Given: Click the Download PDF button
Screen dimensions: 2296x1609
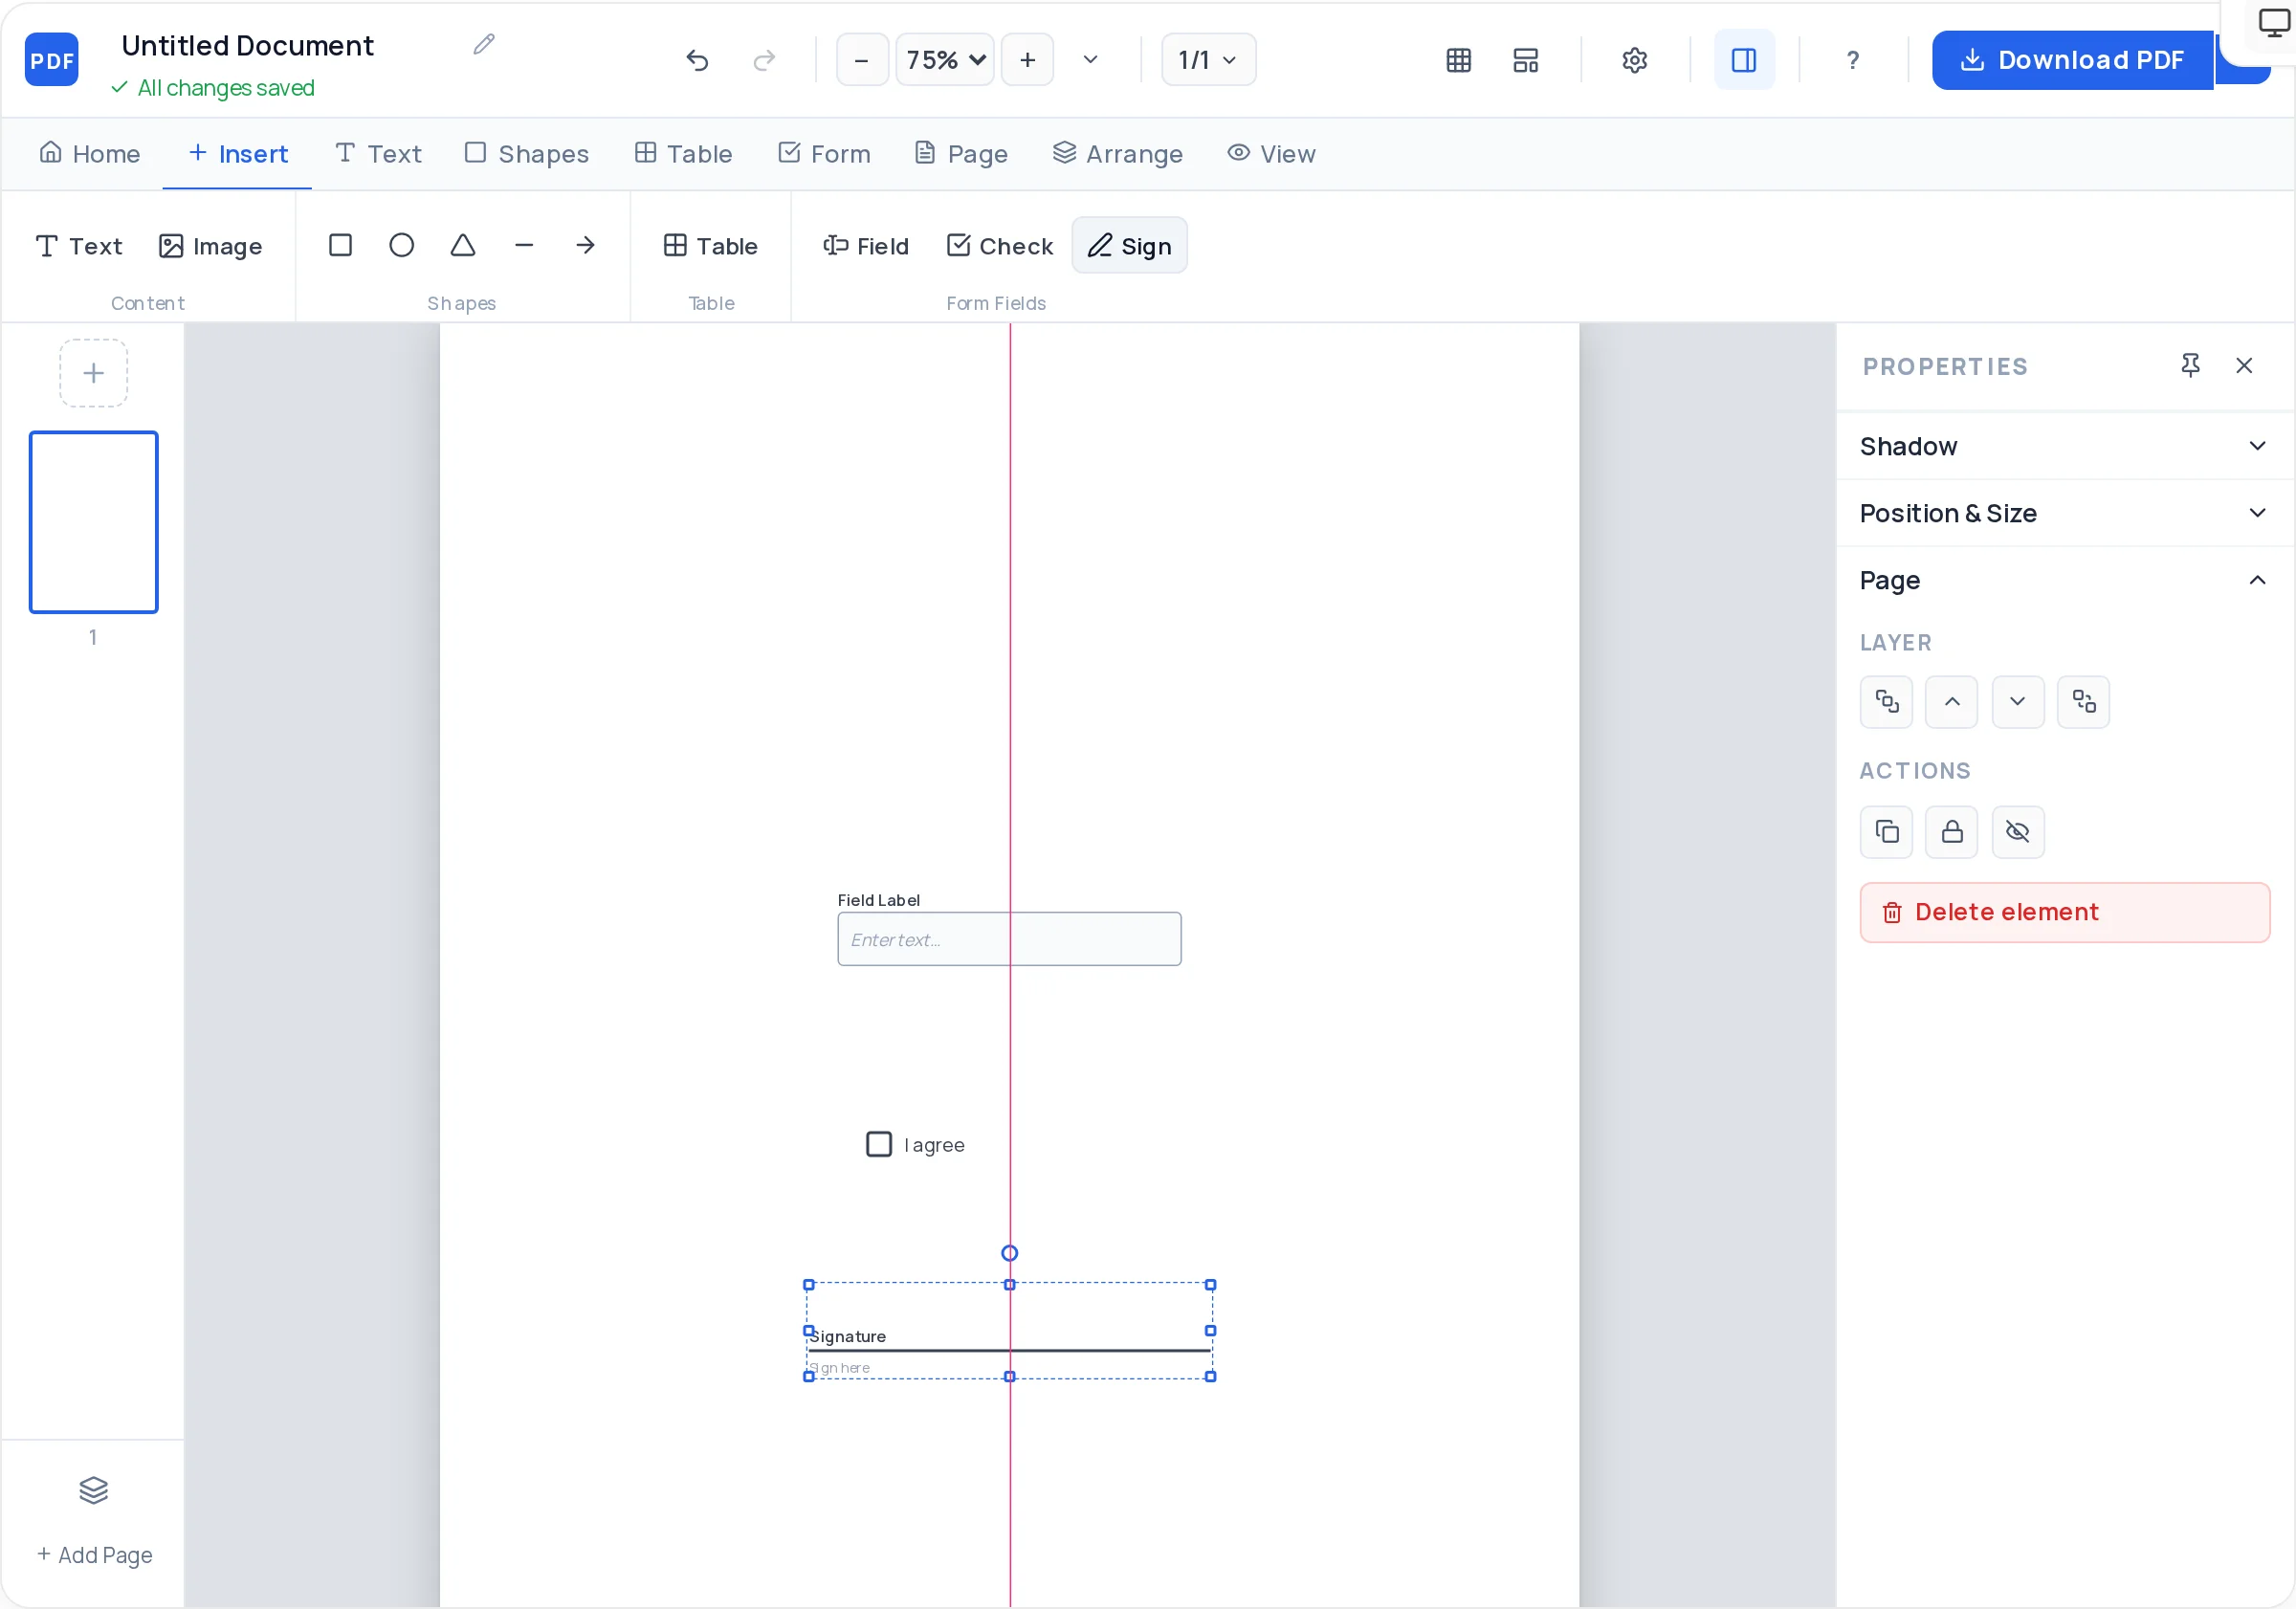Looking at the screenshot, I should click(x=2072, y=60).
